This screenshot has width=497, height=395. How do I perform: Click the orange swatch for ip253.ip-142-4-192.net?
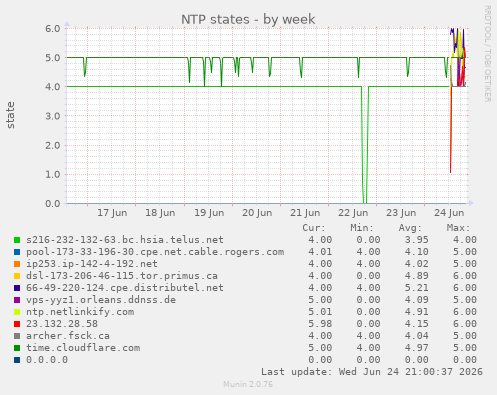(17, 264)
